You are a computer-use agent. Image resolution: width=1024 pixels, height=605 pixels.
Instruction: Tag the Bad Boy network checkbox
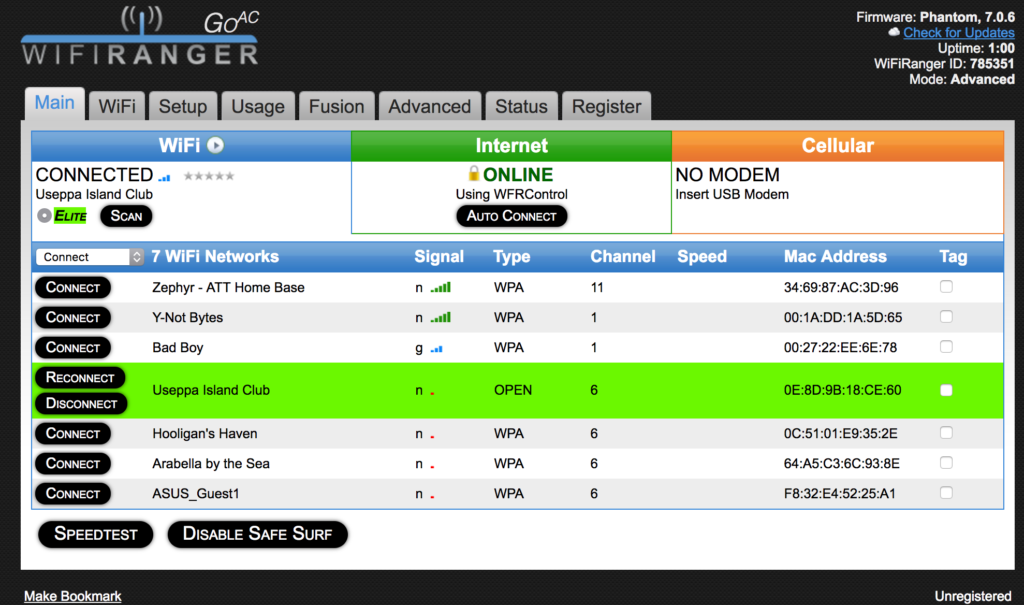click(946, 346)
